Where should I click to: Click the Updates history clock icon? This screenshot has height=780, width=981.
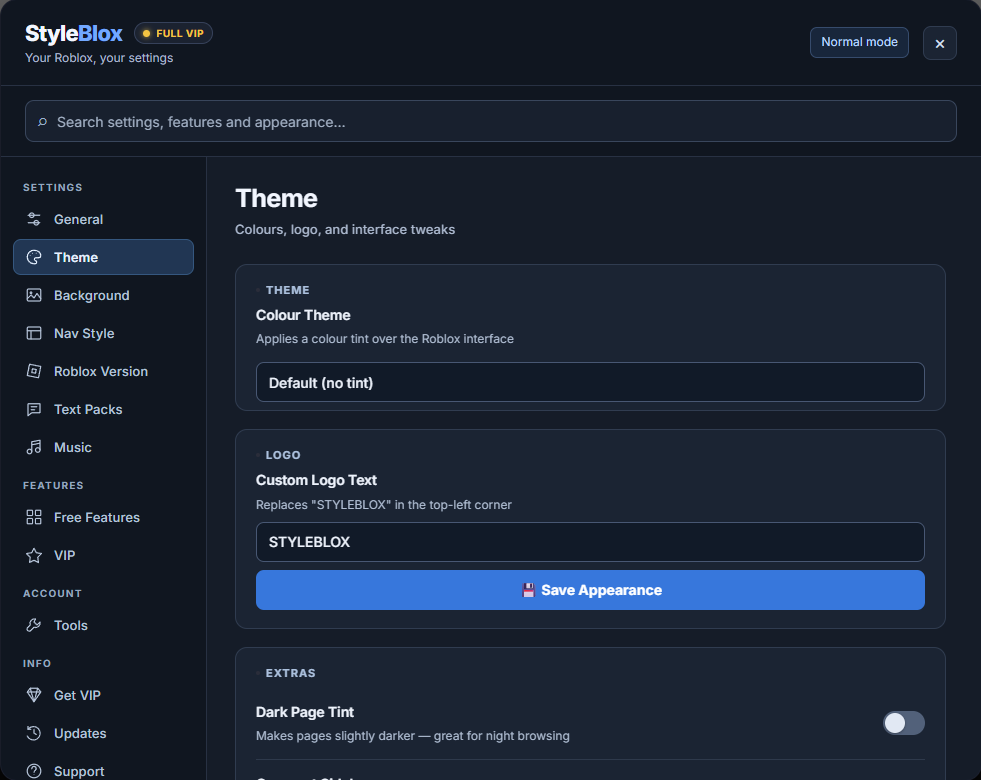(34, 733)
